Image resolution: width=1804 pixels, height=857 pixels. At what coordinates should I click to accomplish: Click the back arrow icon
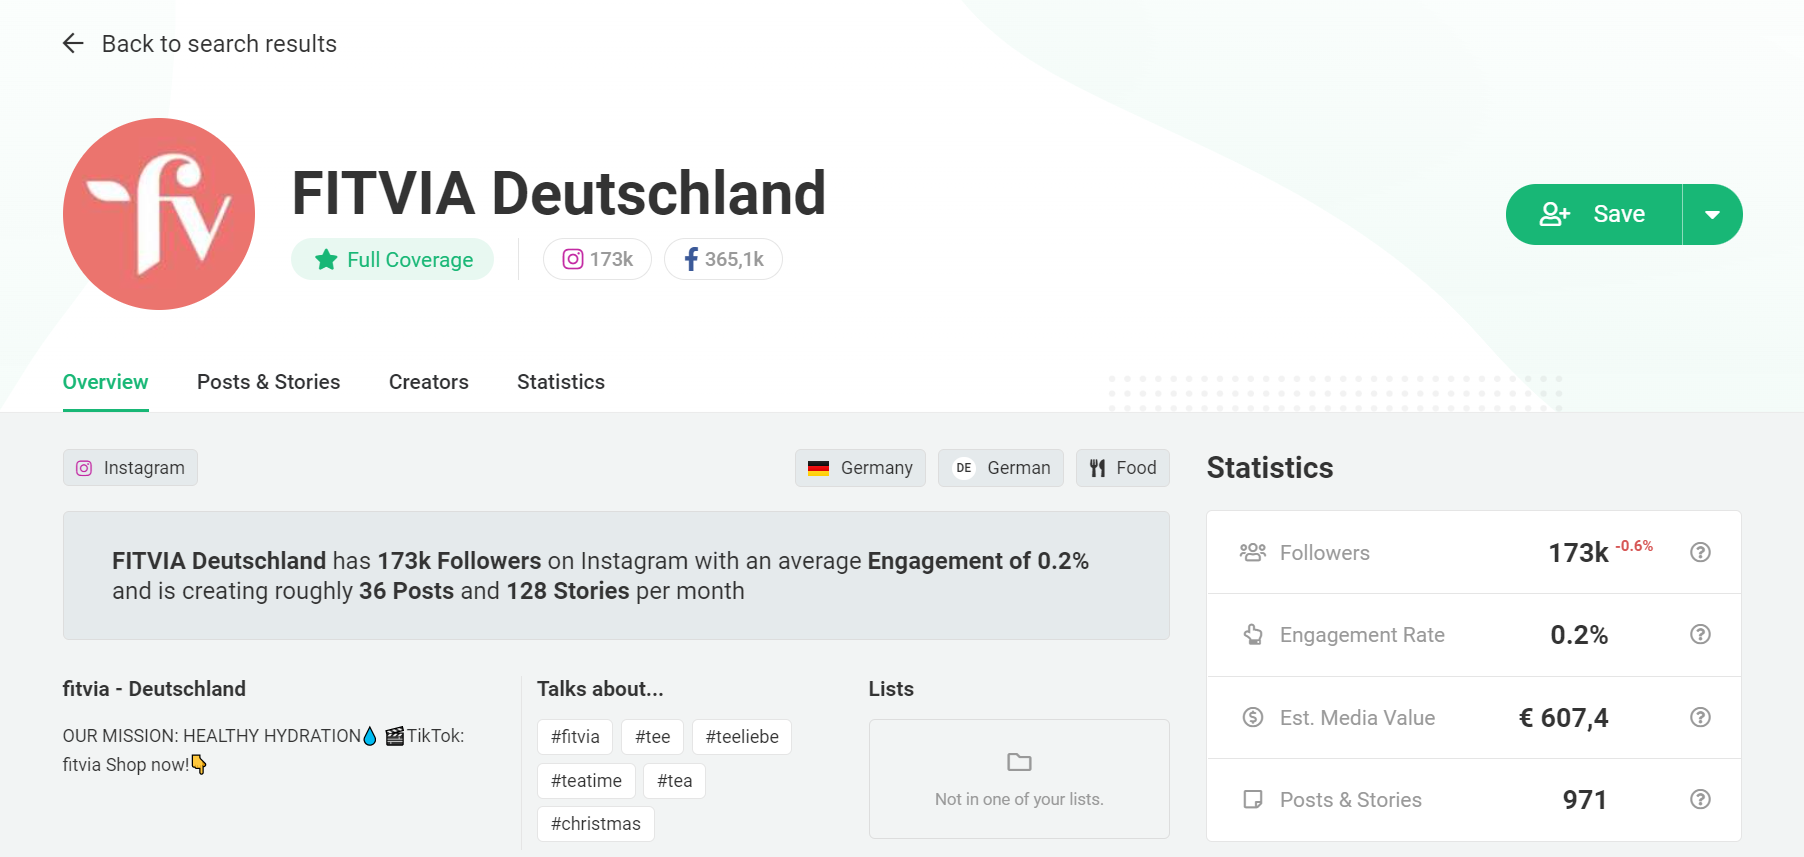73,43
